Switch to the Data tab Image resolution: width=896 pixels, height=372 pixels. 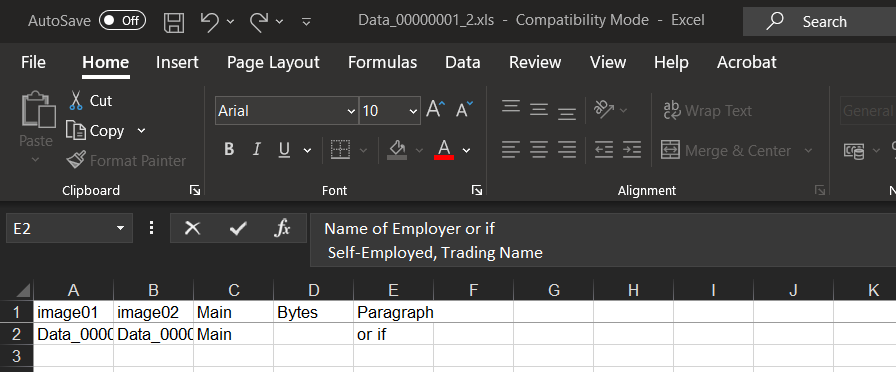[462, 62]
